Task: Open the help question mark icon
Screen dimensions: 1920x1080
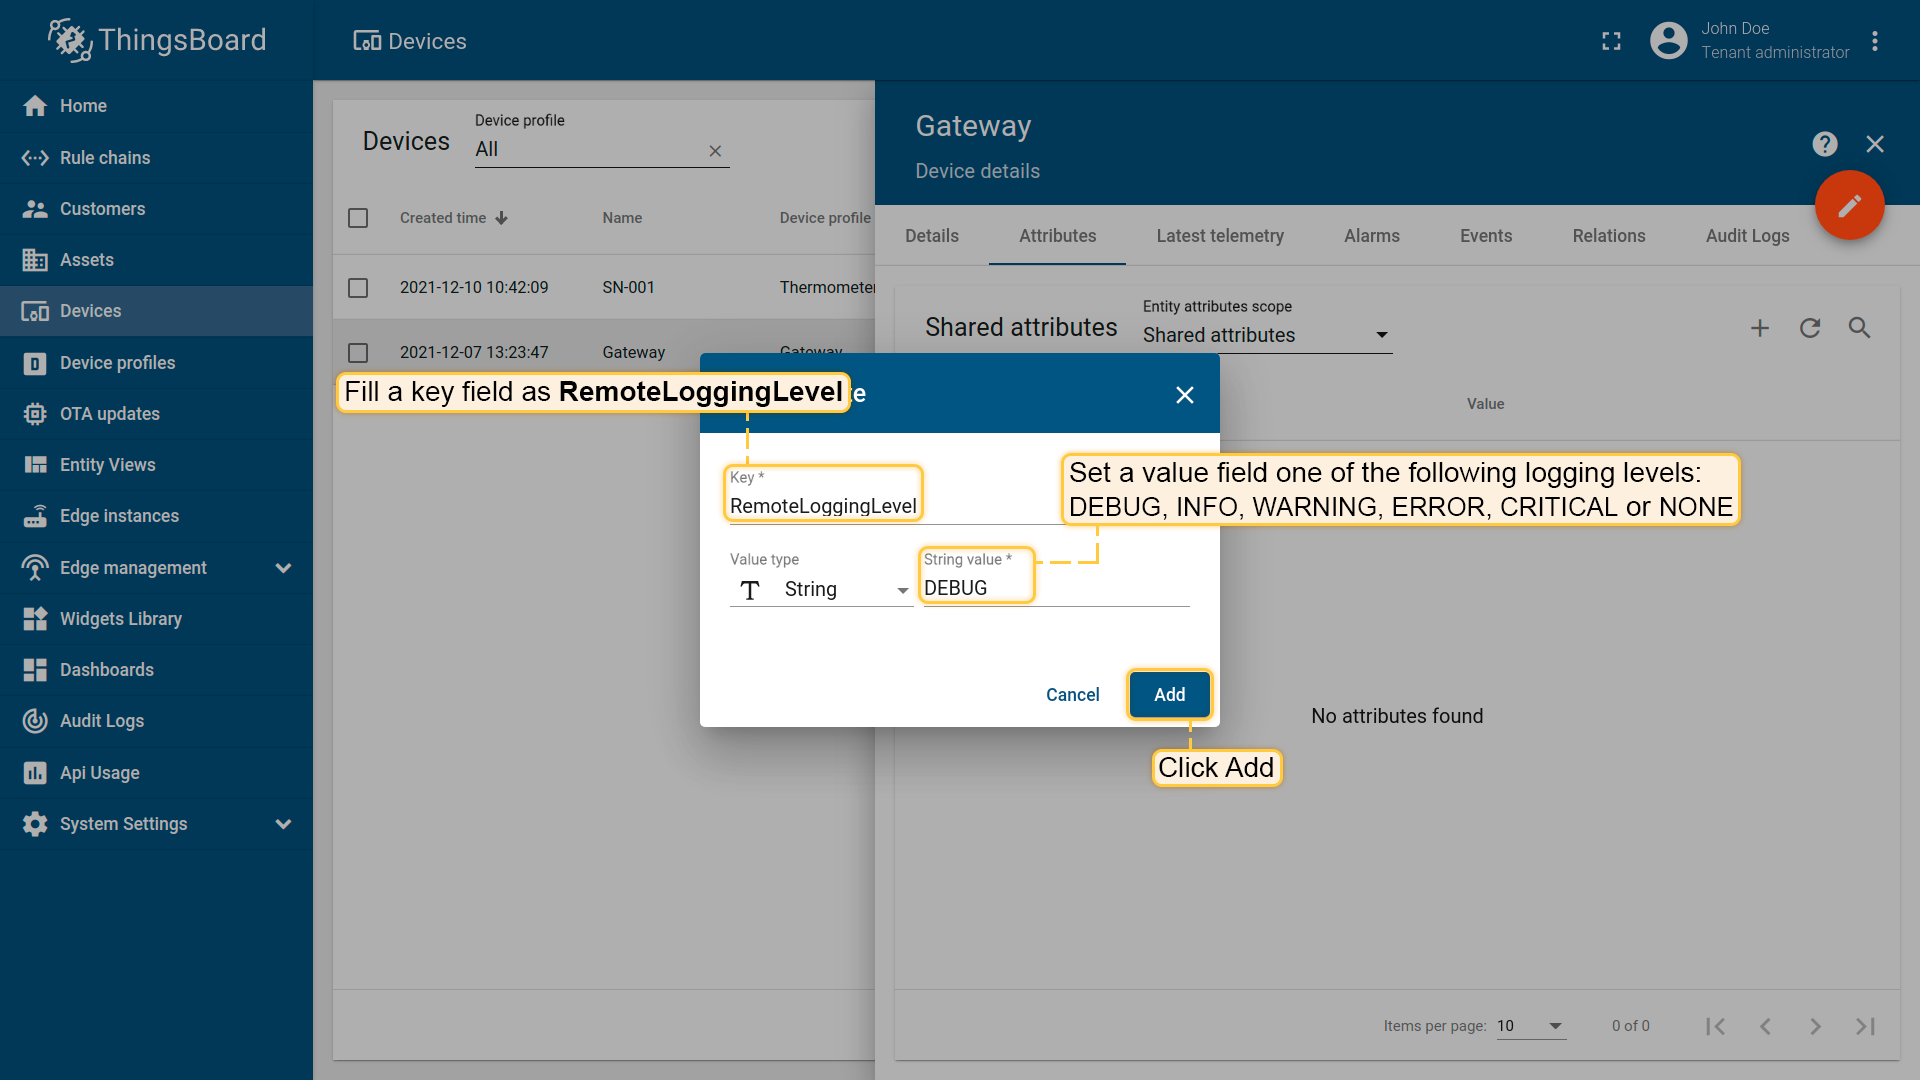Action: tap(1825, 144)
